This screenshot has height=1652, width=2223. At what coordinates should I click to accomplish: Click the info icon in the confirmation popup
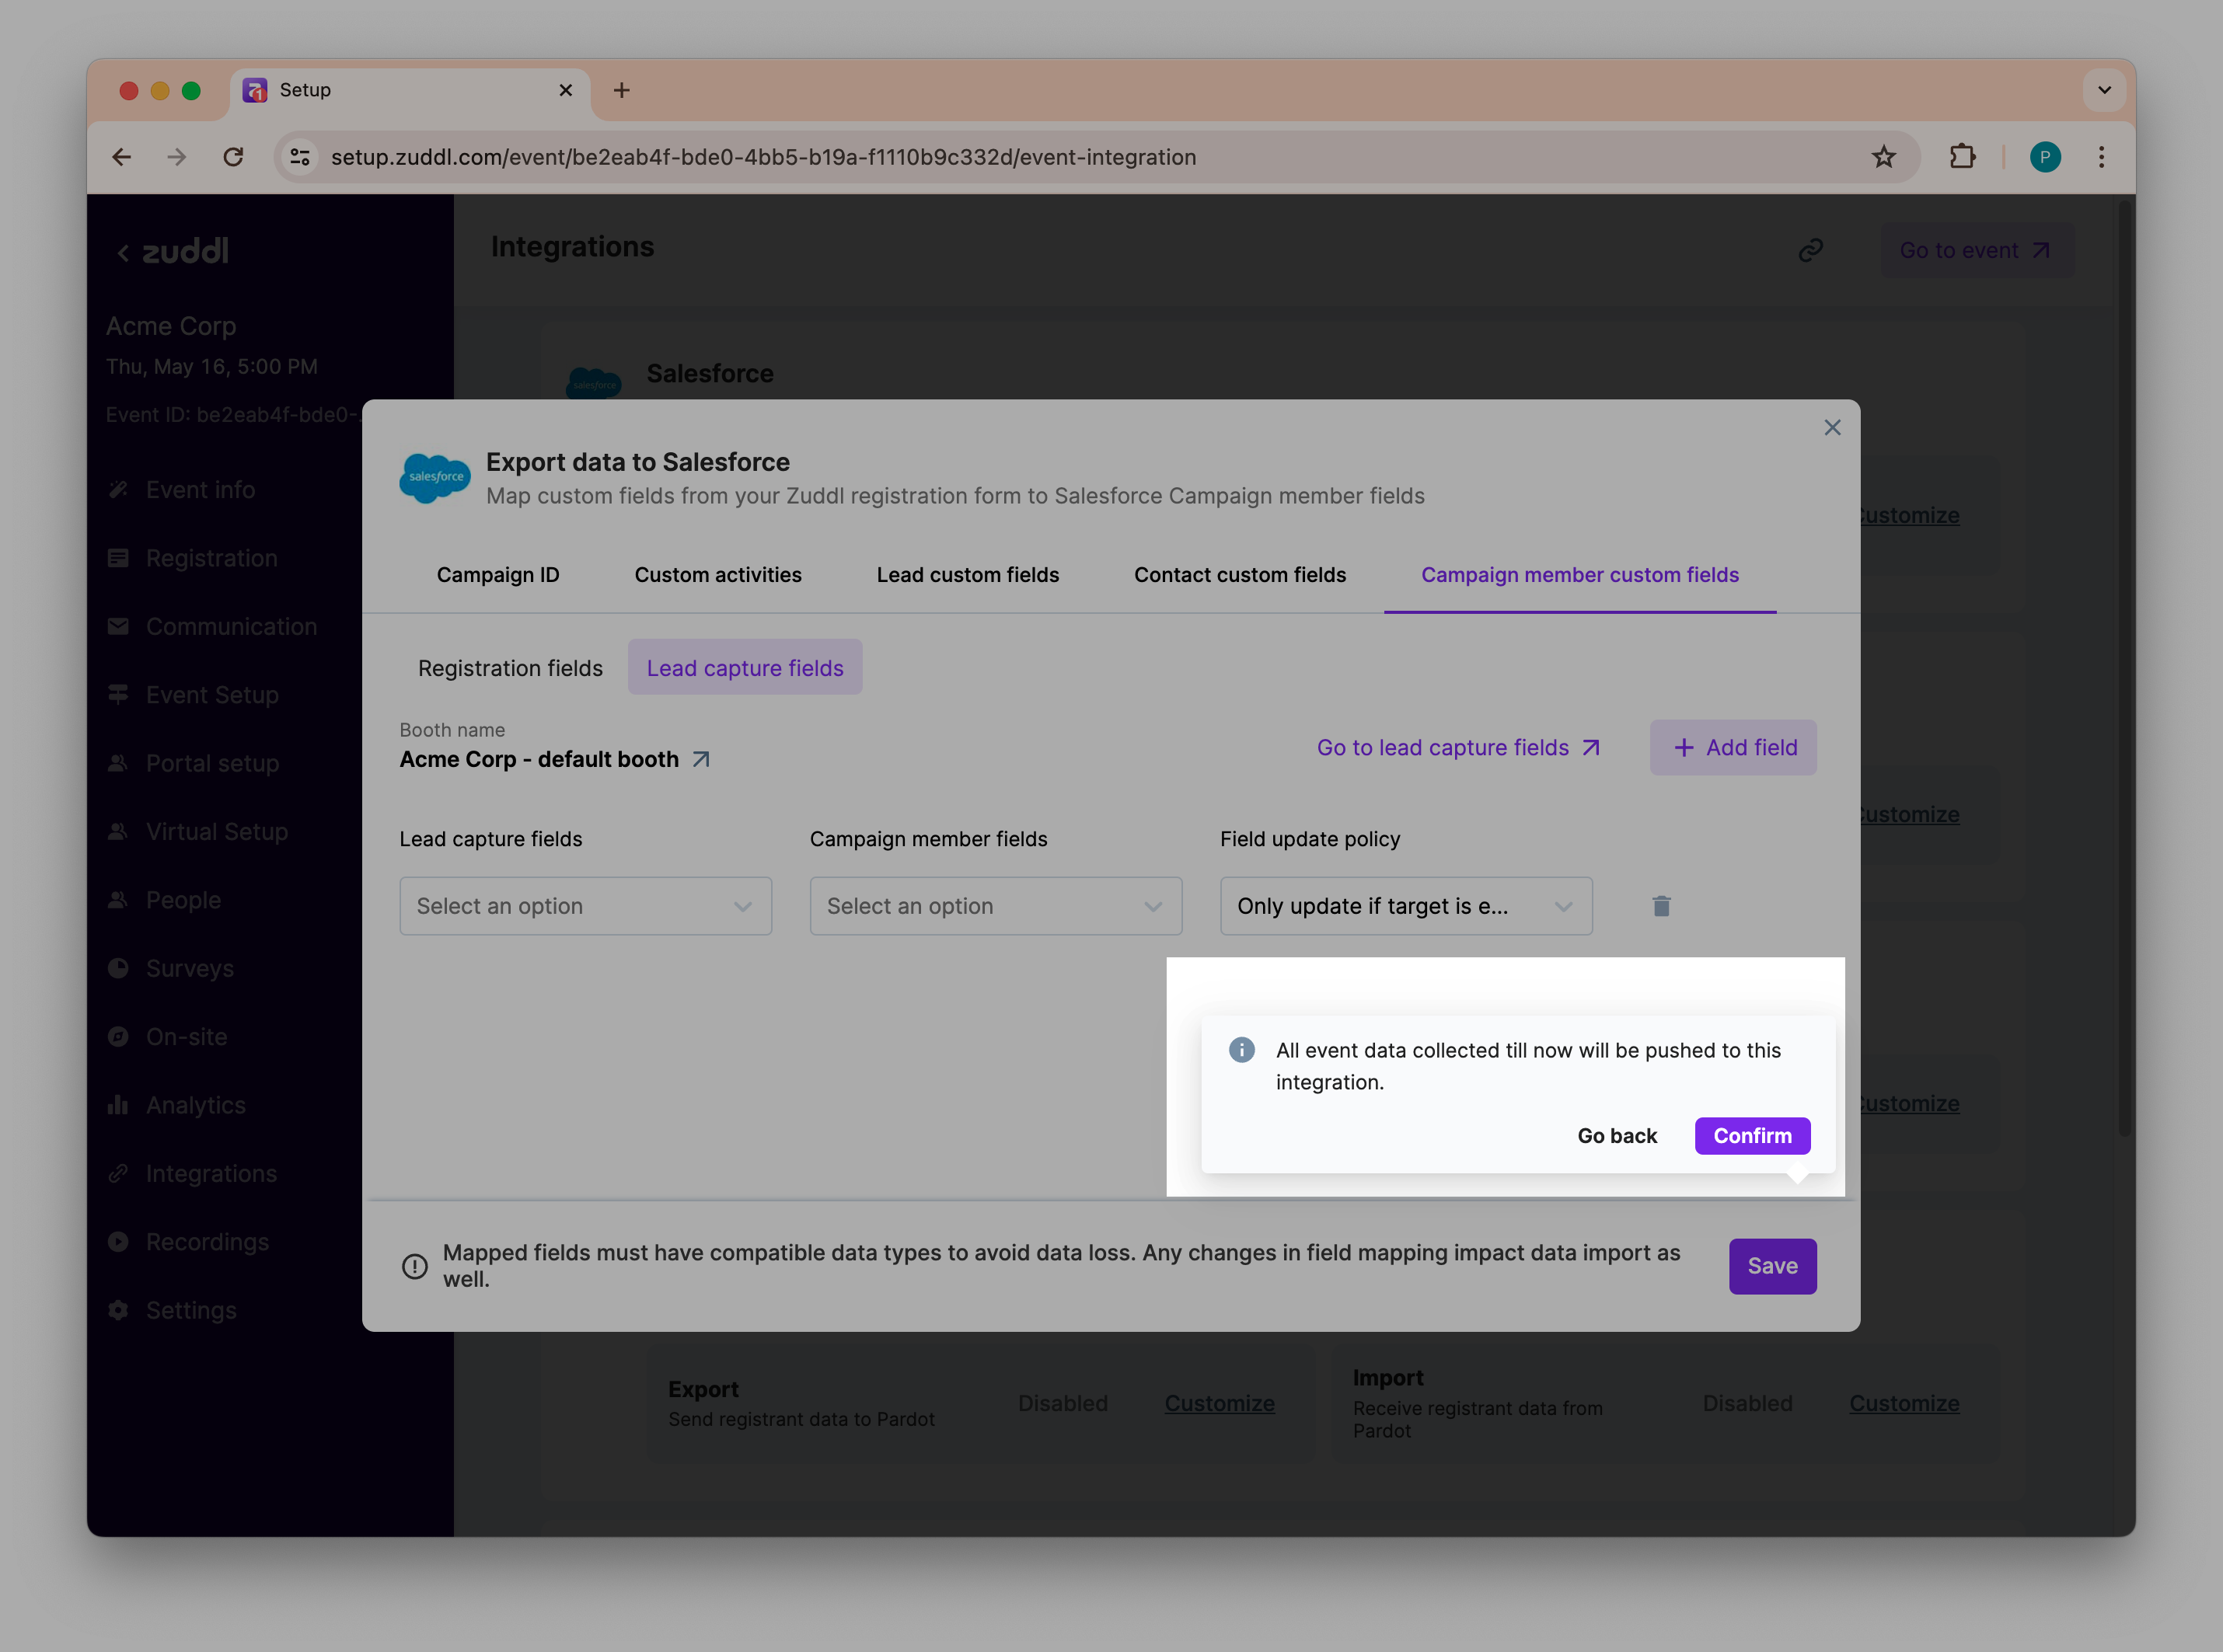[x=1241, y=1050]
